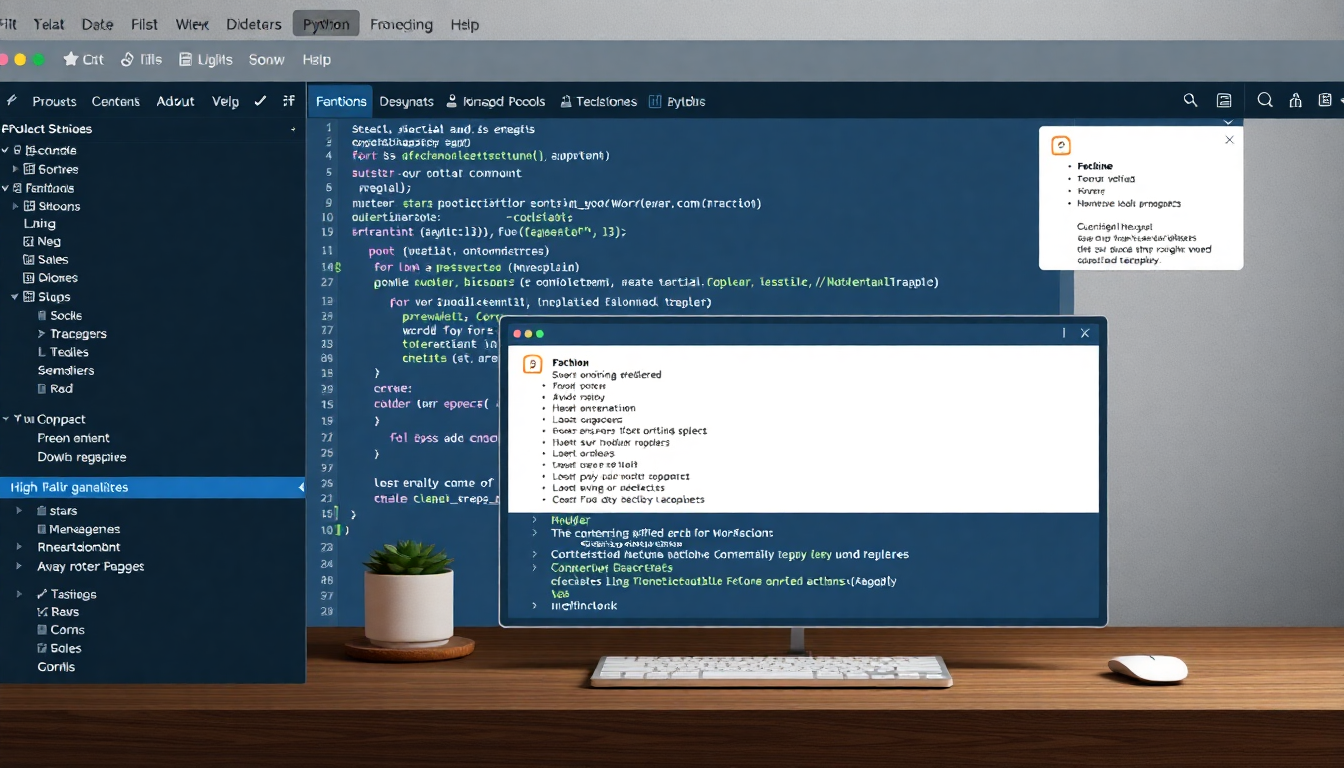This screenshot has height=768, width=1344.
Task: Click the star icon beside Crt
Action: click(70, 60)
